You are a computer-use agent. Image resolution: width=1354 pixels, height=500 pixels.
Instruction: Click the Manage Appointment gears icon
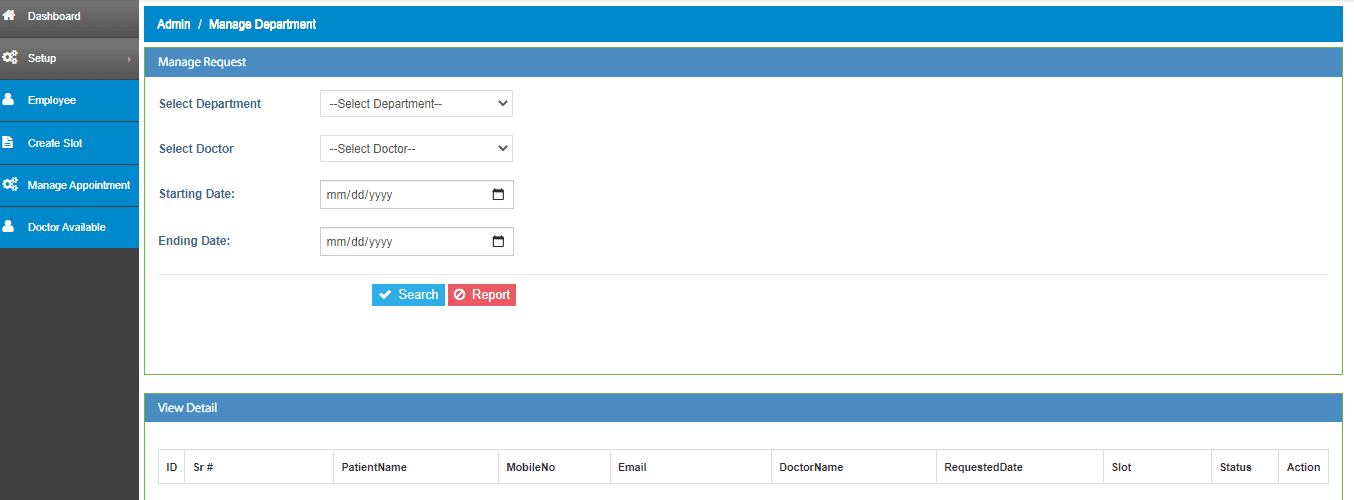click(x=9, y=185)
